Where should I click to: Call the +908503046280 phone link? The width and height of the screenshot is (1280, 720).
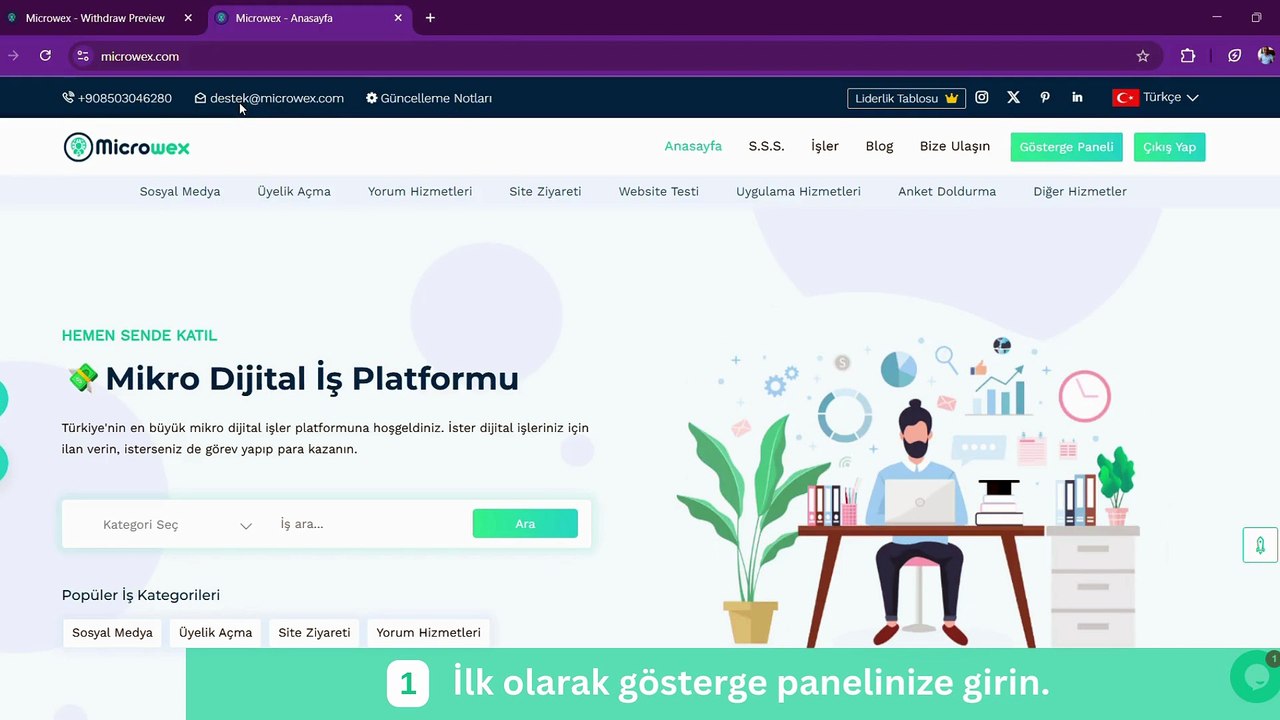[x=117, y=98]
